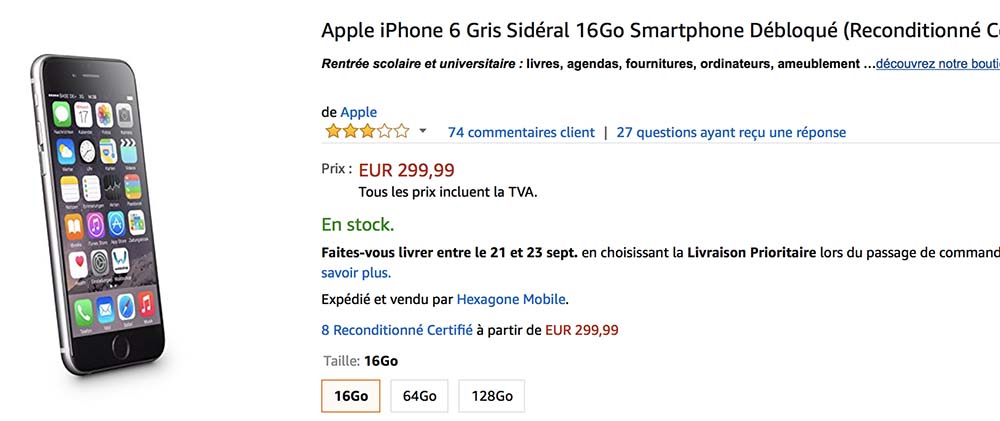Visit the Hexagone Mobile seller page

tap(511, 298)
